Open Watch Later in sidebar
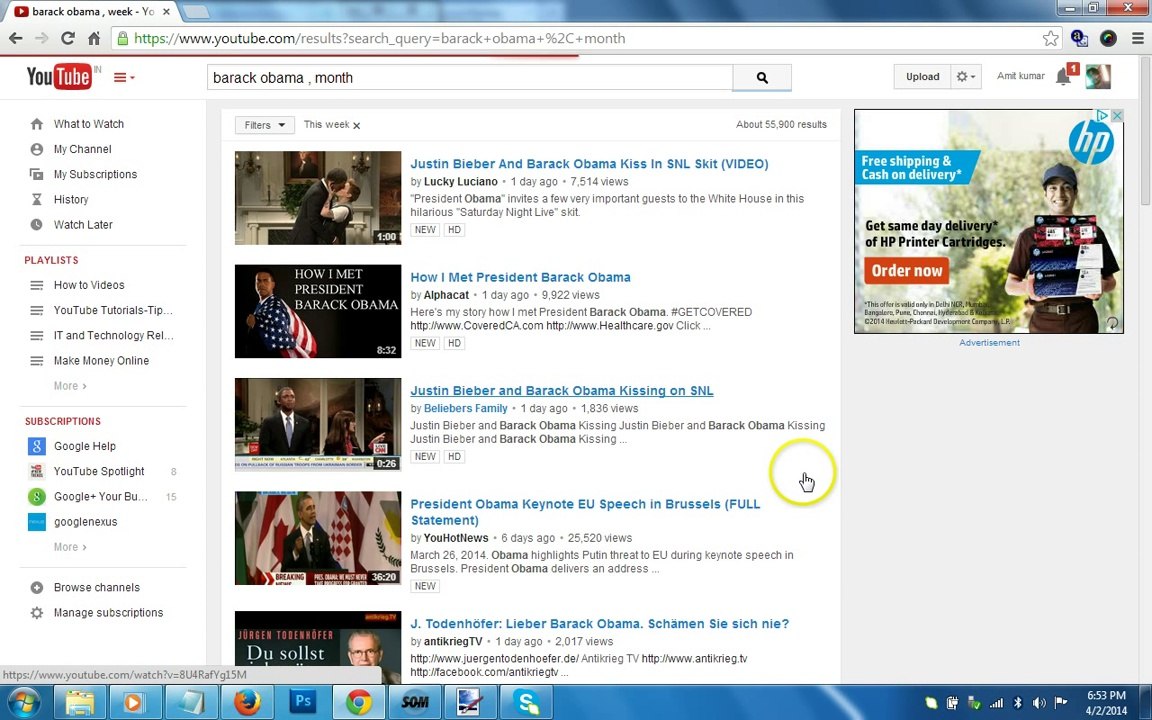1152x720 pixels. click(x=83, y=225)
